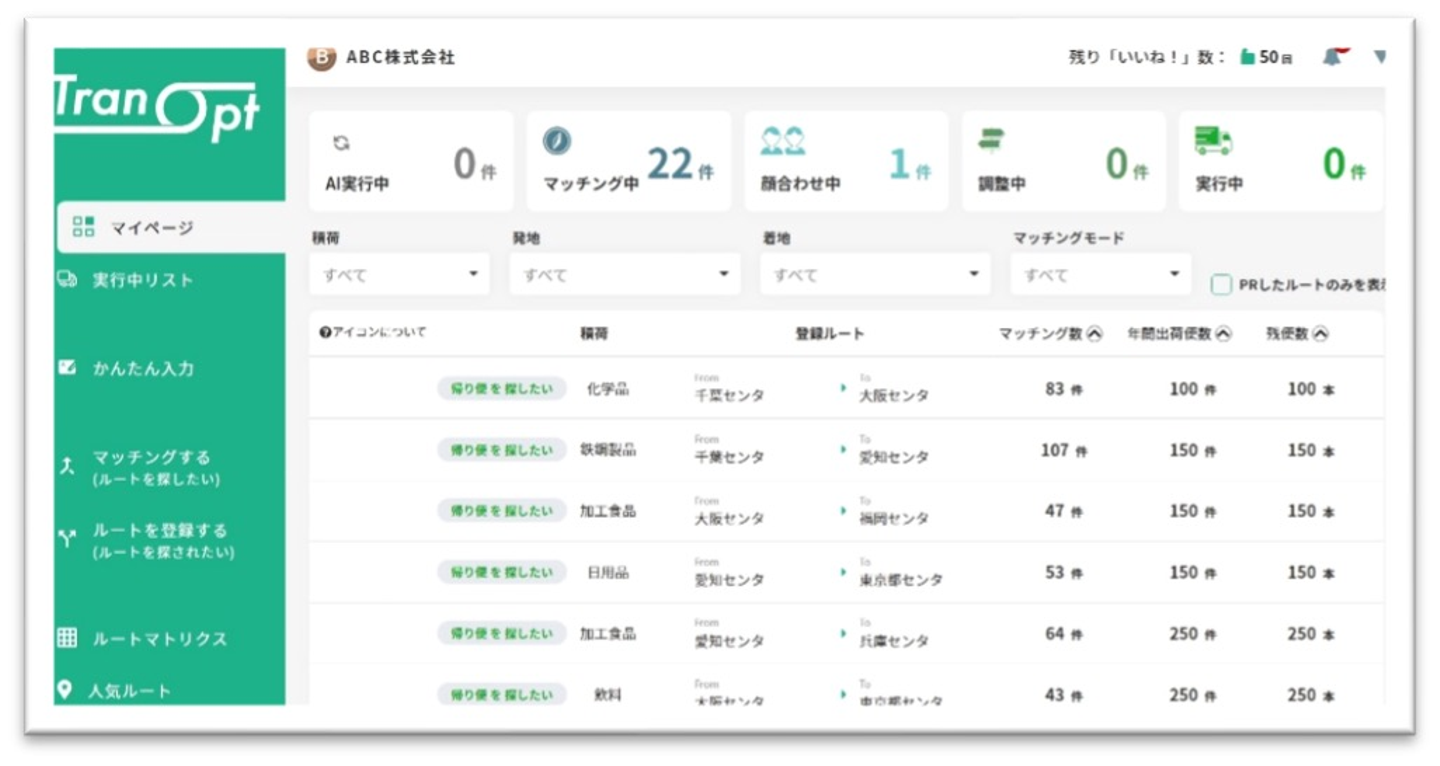Click the ABC株式会社 avatar icon
This screenshot has height=766, width=1440.
(321, 57)
